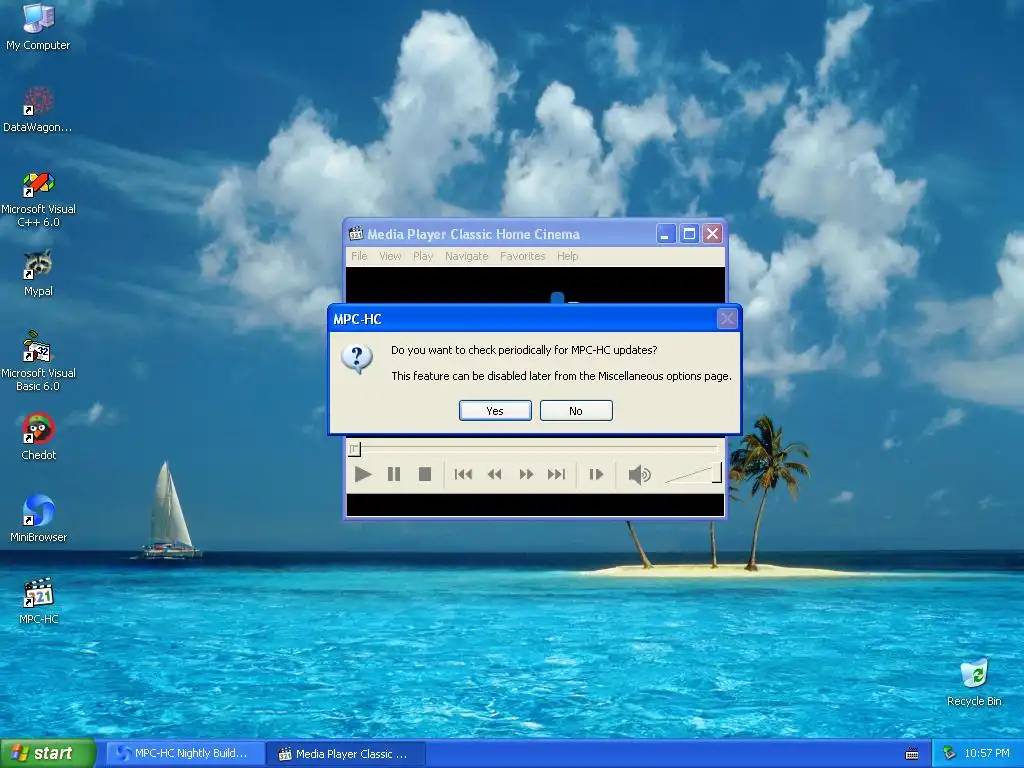
Task: Click the Media Player Classic taskbar button
Action: 347,754
